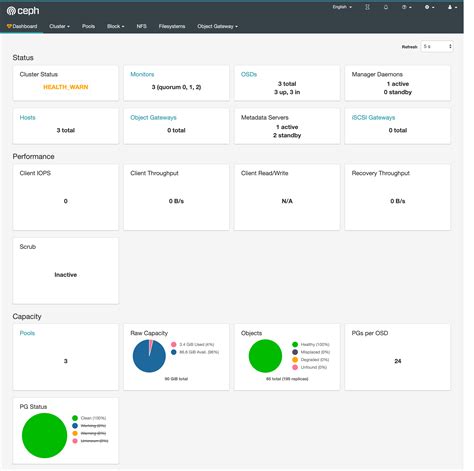Viewport: 474px width, 471px height.
Task: Toggle the Unknown legend in PG Status
Action: 90,441
